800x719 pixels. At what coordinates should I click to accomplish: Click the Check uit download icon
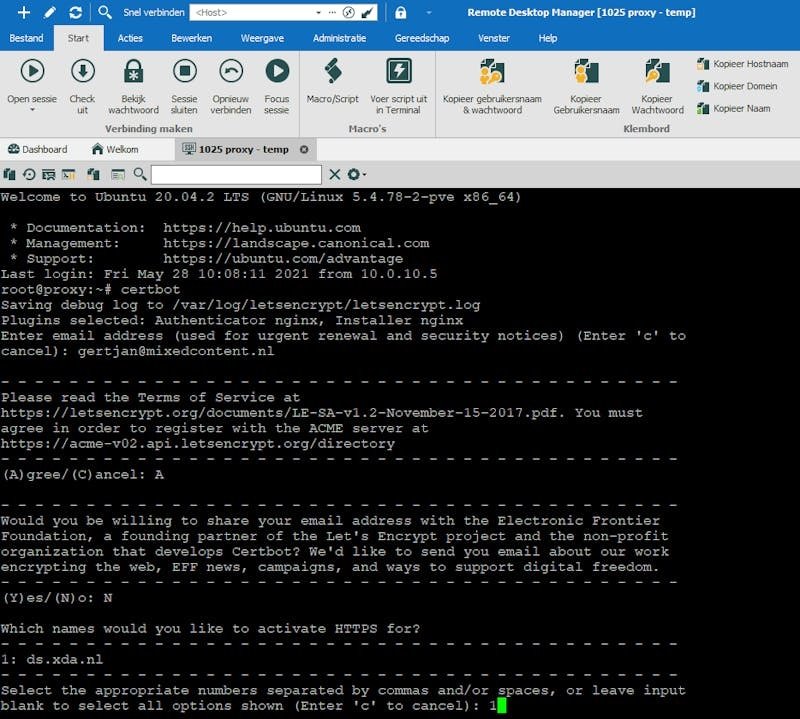(x=83, y=71)
